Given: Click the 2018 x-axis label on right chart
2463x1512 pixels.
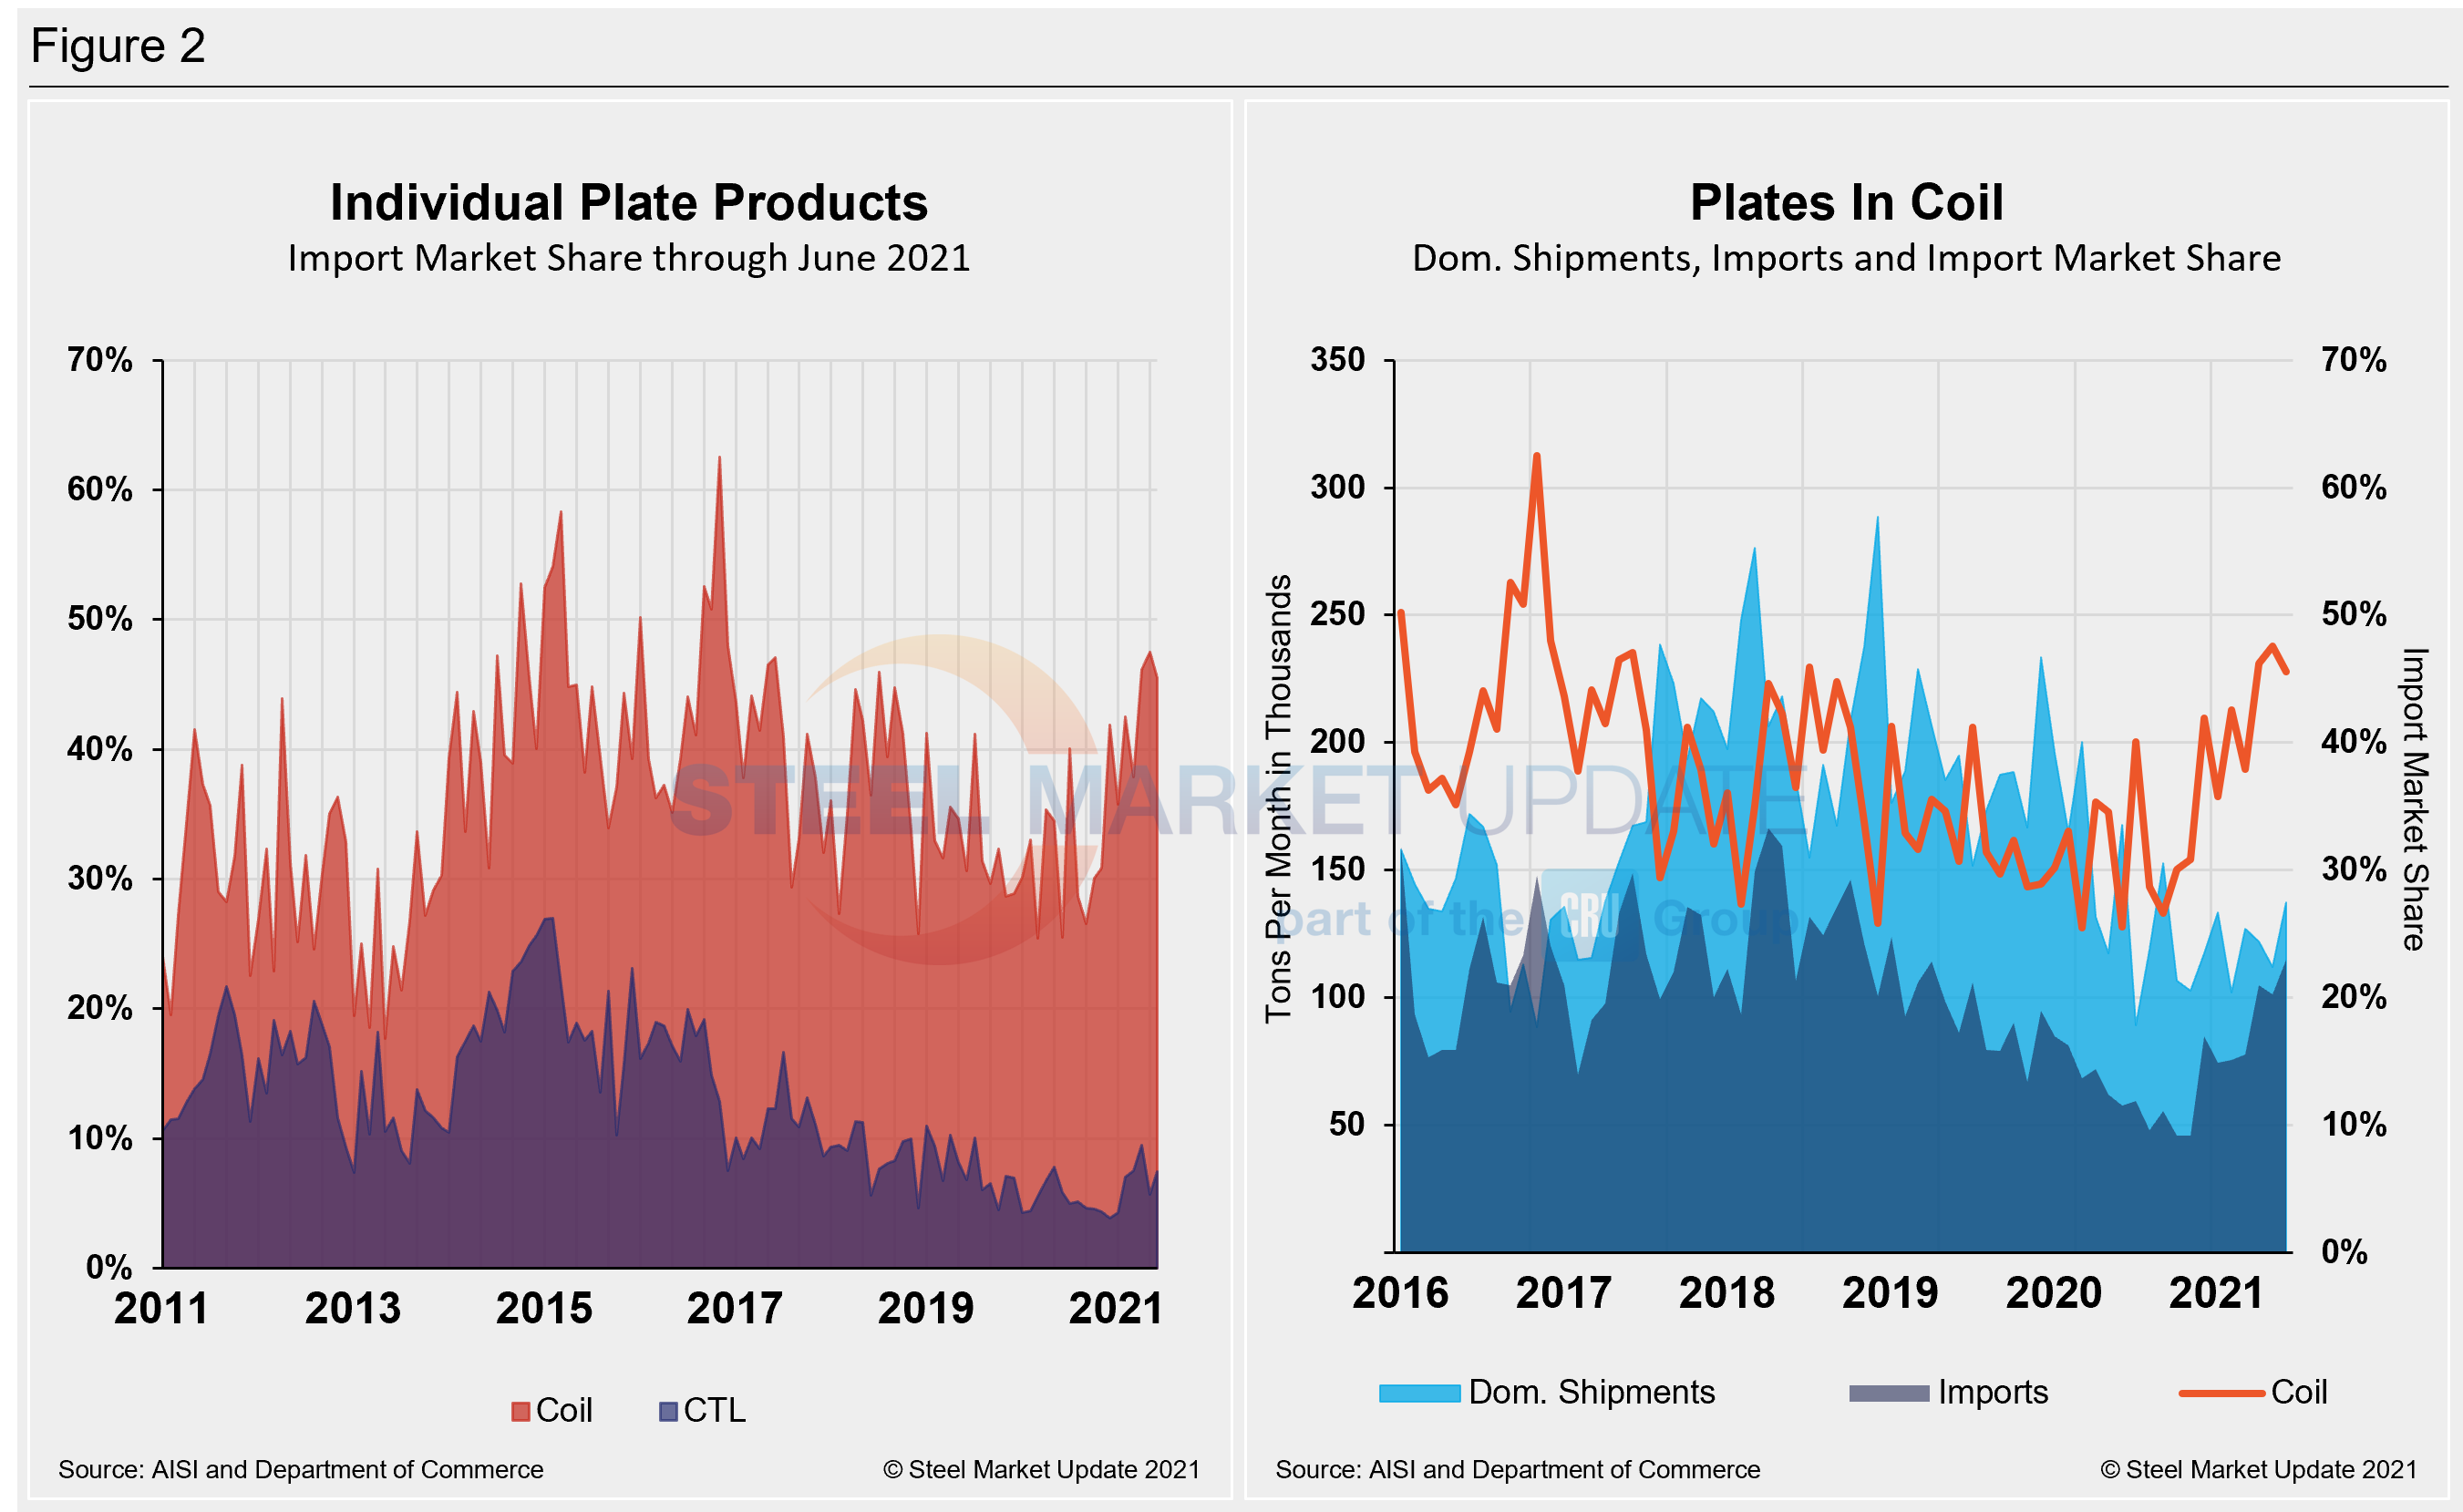Looking at the screenshot, I should (x=1726, y=1293).
